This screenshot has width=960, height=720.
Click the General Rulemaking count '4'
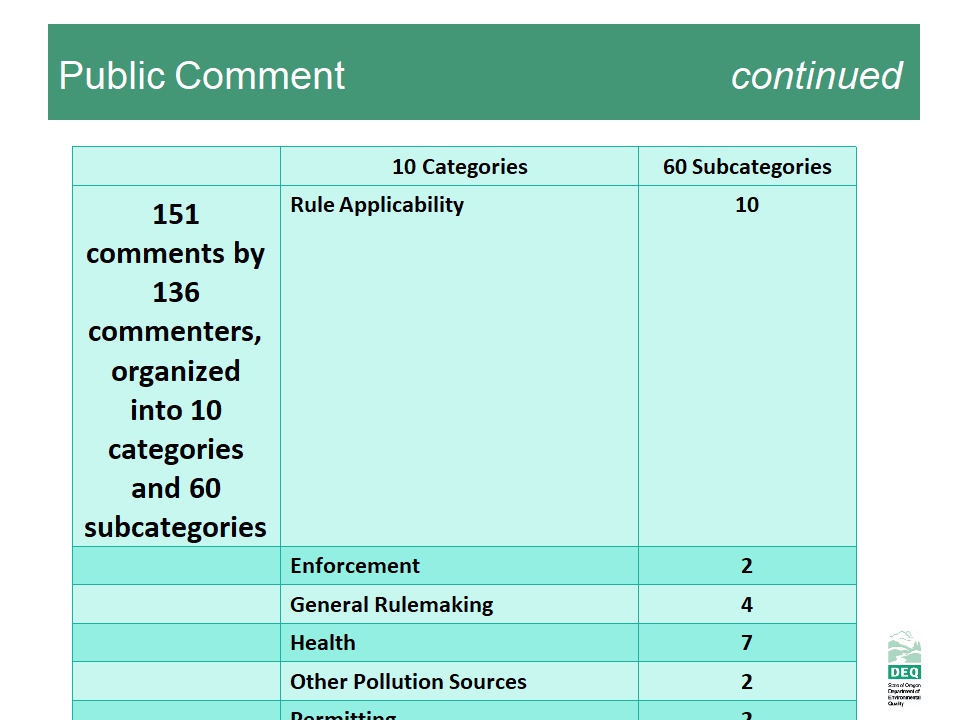click(x=747, y=605)
